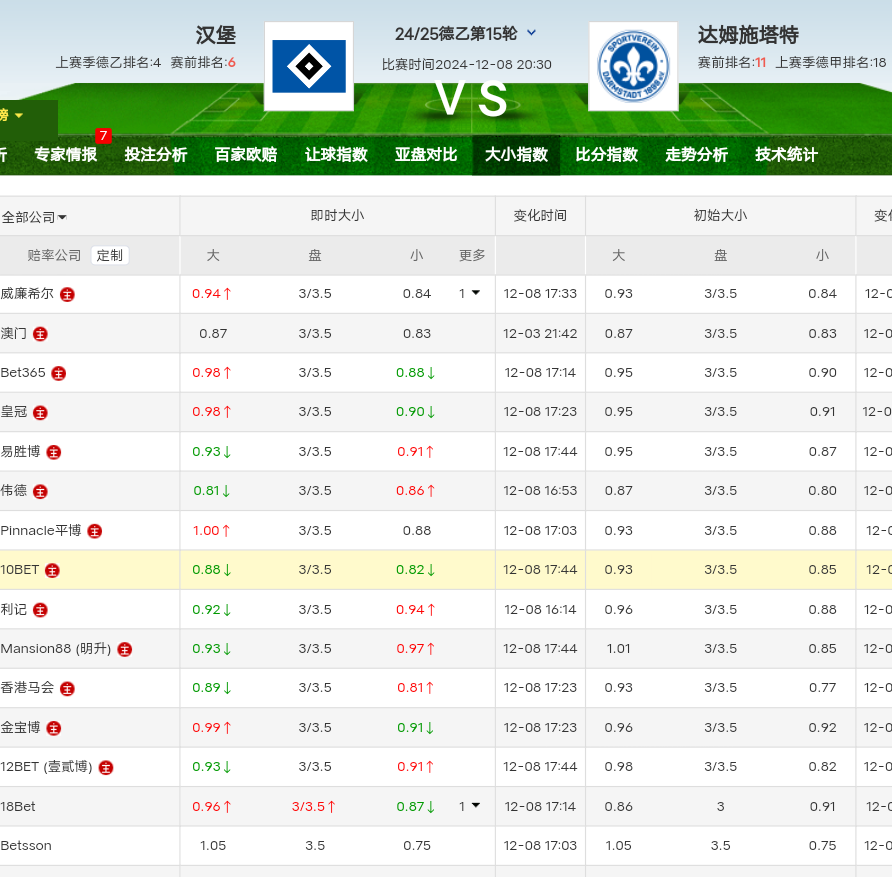Expand more odds for 威廉希尔 row
This screenshot has width=892, height=877.
click(469, 293)
